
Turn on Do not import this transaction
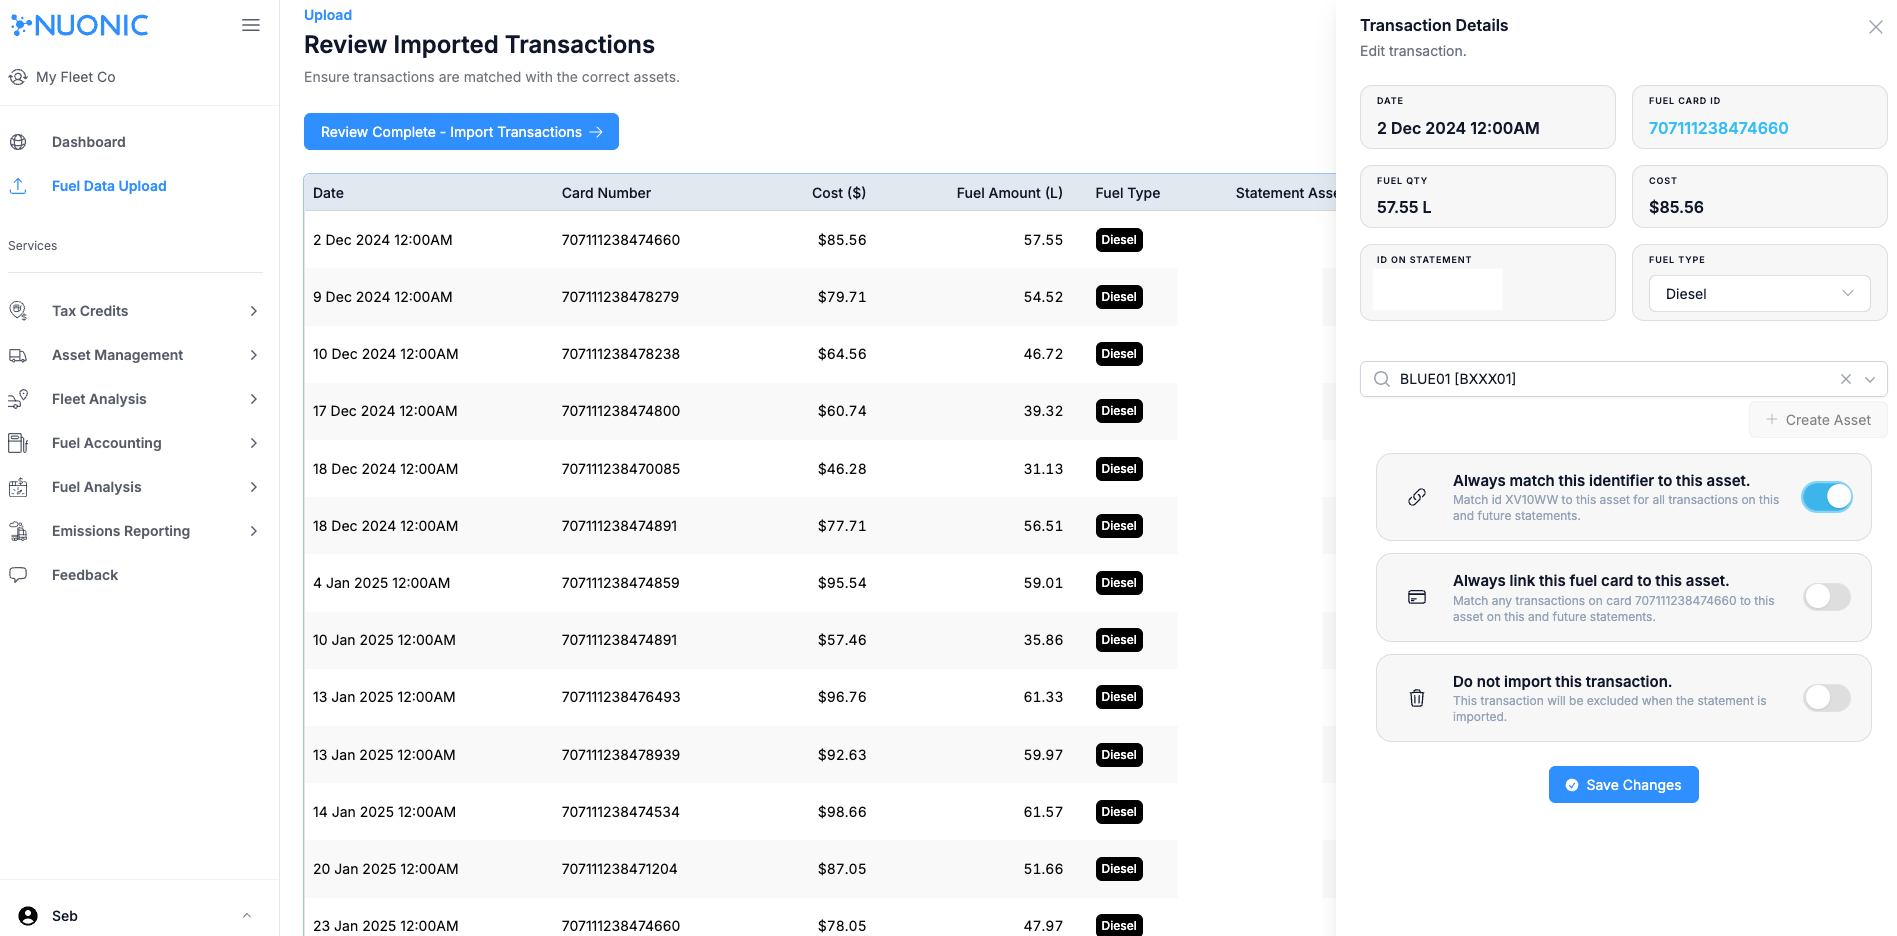pyautogui.click(x=1827, y=698)
